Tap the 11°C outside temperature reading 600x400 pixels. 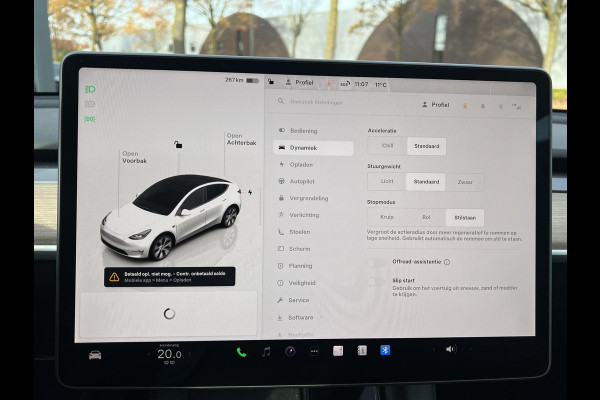[380, 85]
